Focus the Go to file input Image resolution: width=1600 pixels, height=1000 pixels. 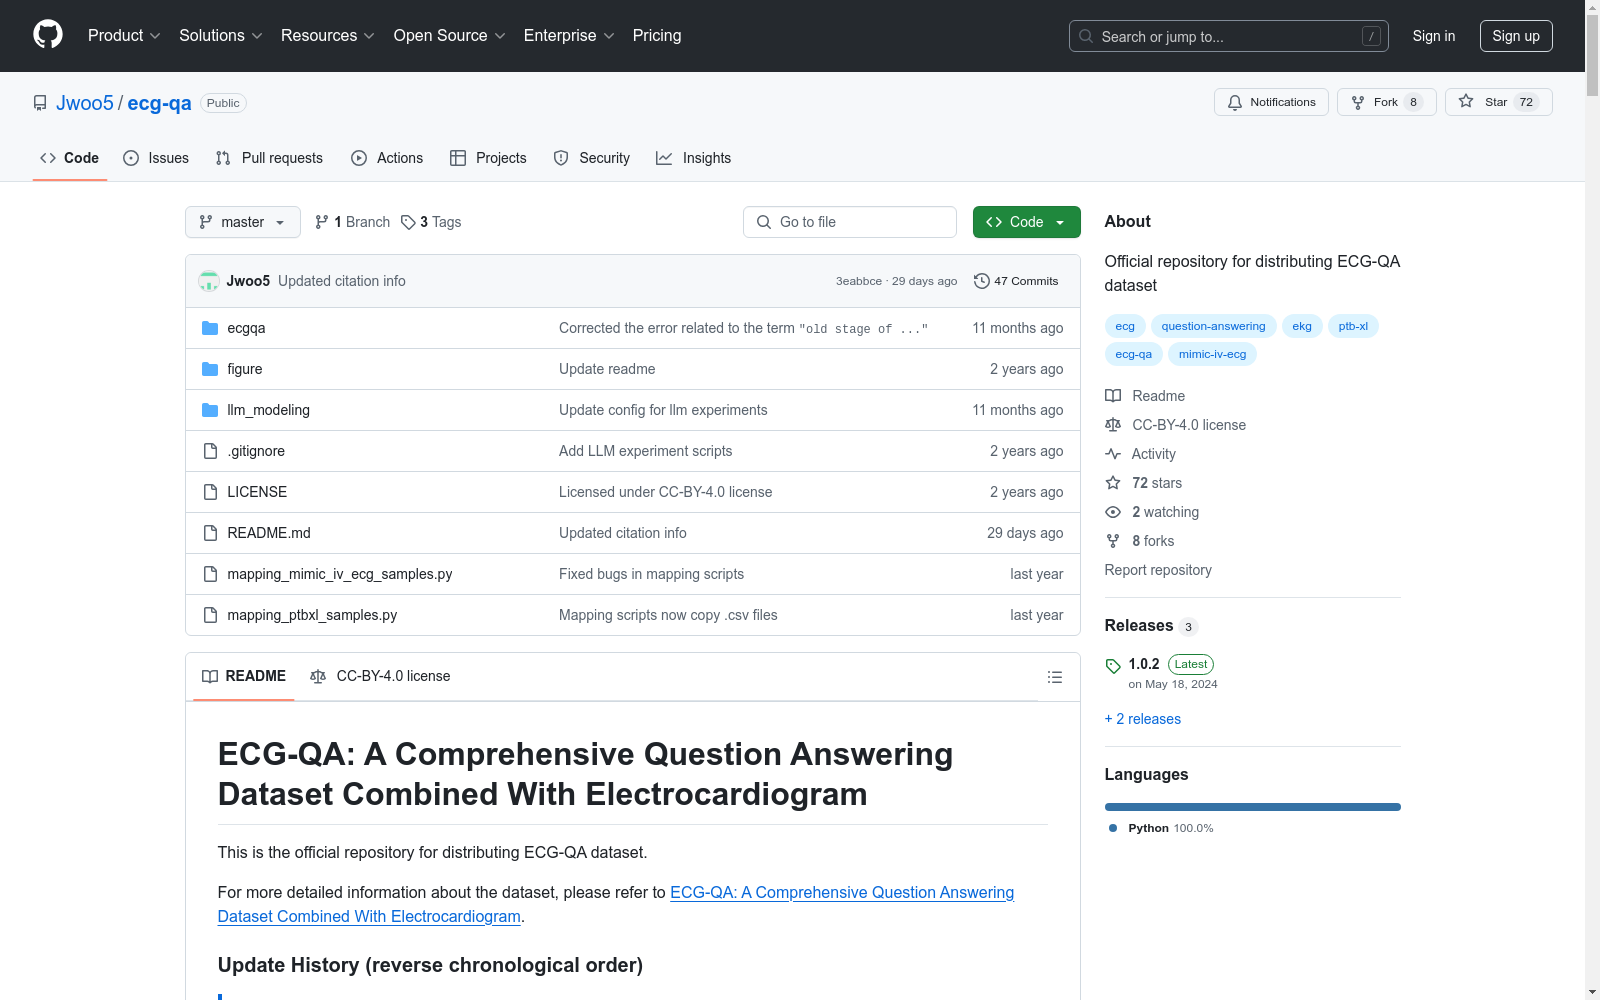point(850,222)
